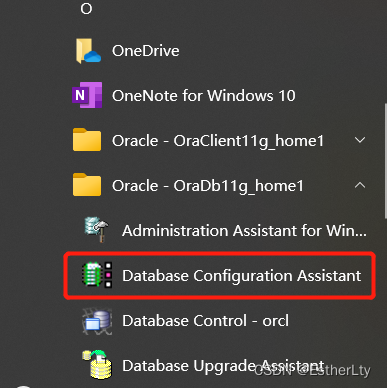Click the Oracle - OraDb11g_home1 folder label
The height and width of the screenshot is (388, 387).
[208, 186]
